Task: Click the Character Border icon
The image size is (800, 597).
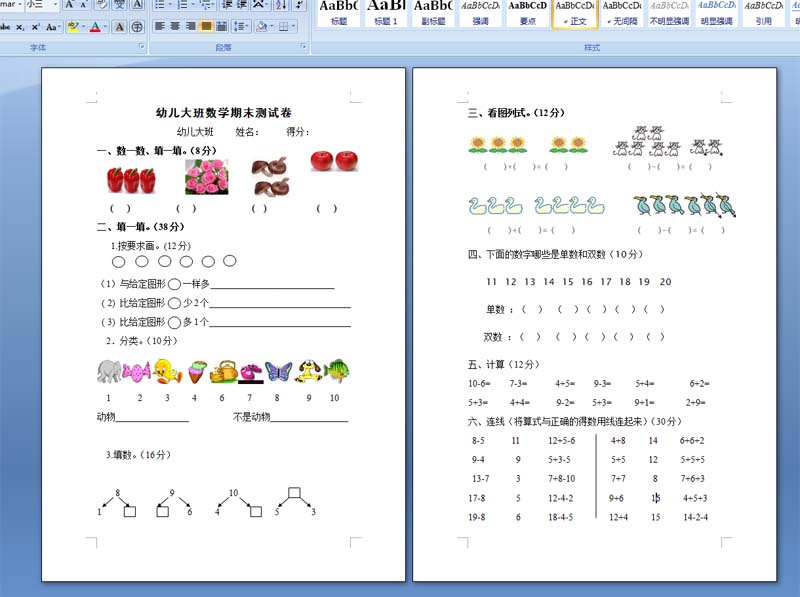Action: [137, 5]
